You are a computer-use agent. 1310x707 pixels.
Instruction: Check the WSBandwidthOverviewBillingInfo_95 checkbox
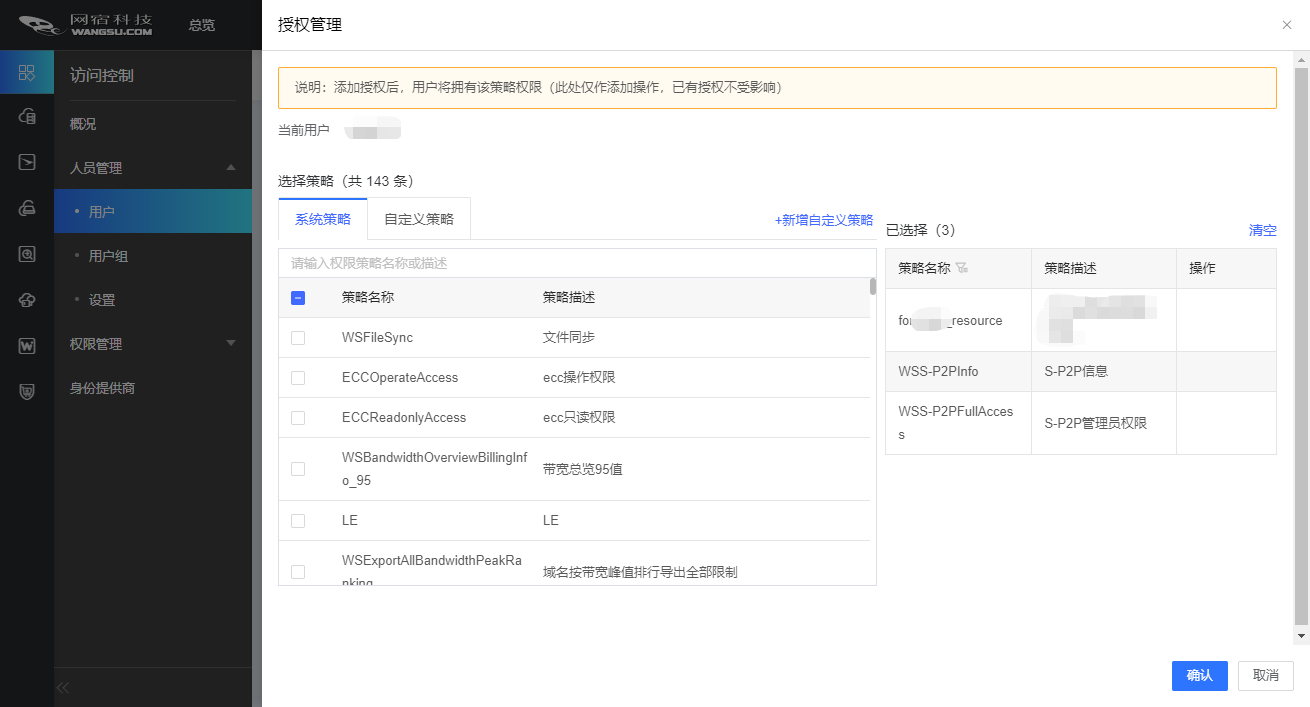(x=298, y=469)
